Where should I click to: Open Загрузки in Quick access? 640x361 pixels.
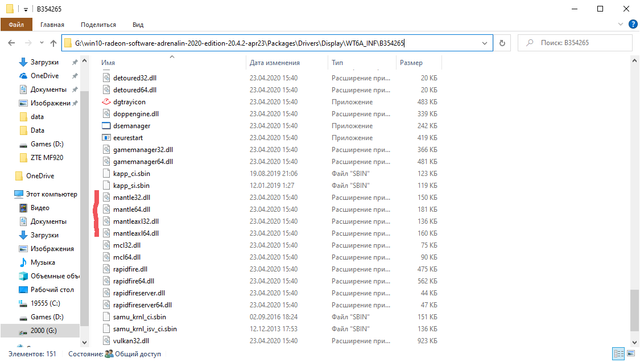44,62
